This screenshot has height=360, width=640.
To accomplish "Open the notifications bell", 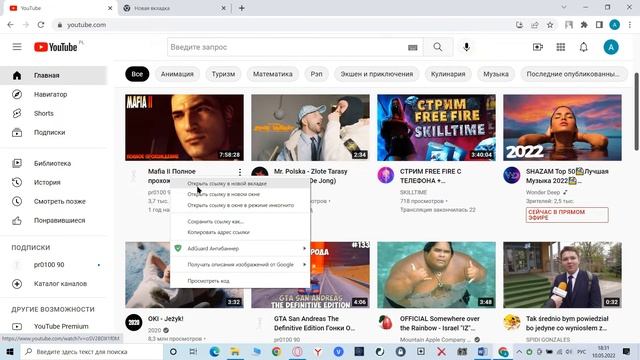I will coord(584,47).
